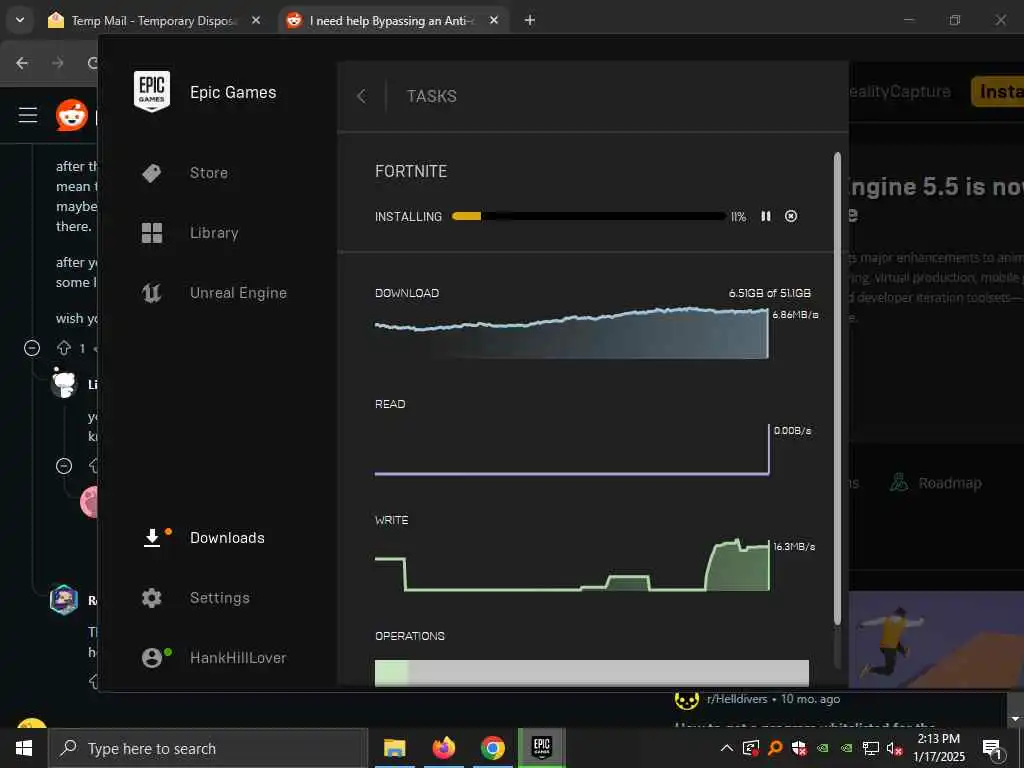1024x768 pixels.
Task: Click the Unreal Engine logo icon
Action: click(x=152, y=293)
